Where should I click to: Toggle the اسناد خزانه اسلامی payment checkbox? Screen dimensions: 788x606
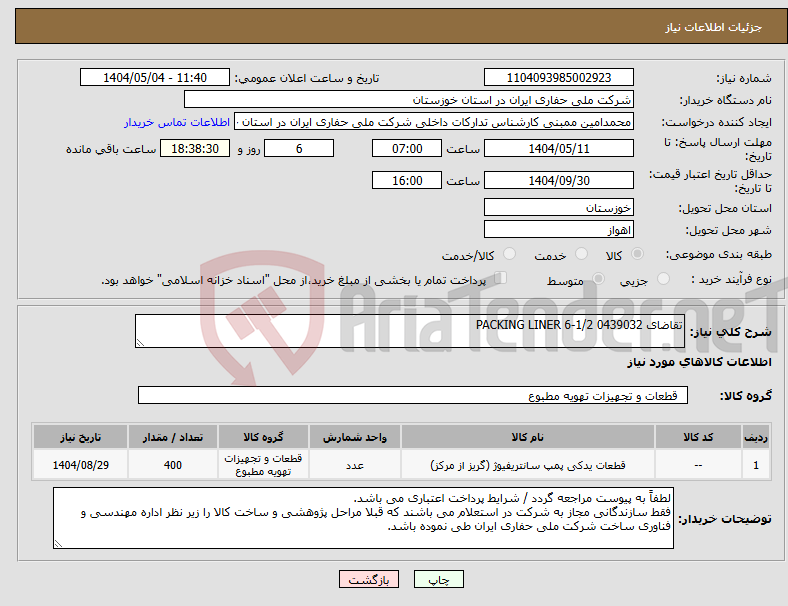tap(500, 278)
